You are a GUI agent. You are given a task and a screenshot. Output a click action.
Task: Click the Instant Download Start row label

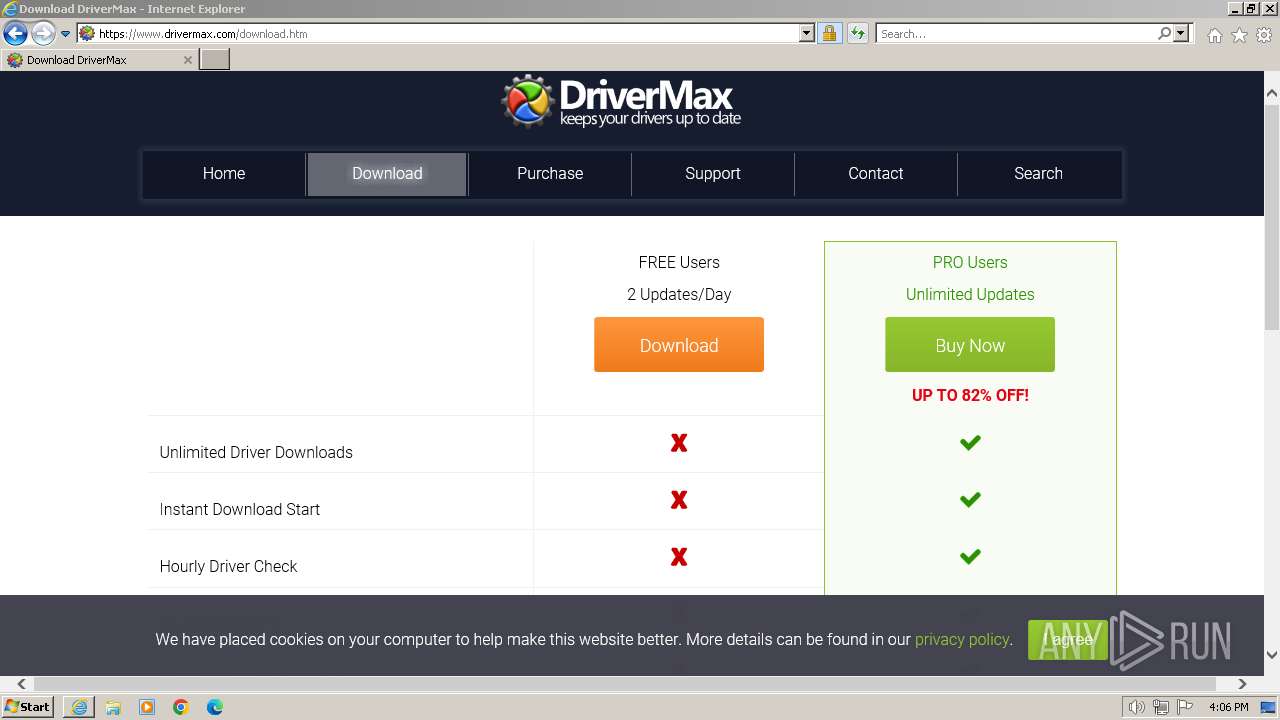[x=240, y=510]
